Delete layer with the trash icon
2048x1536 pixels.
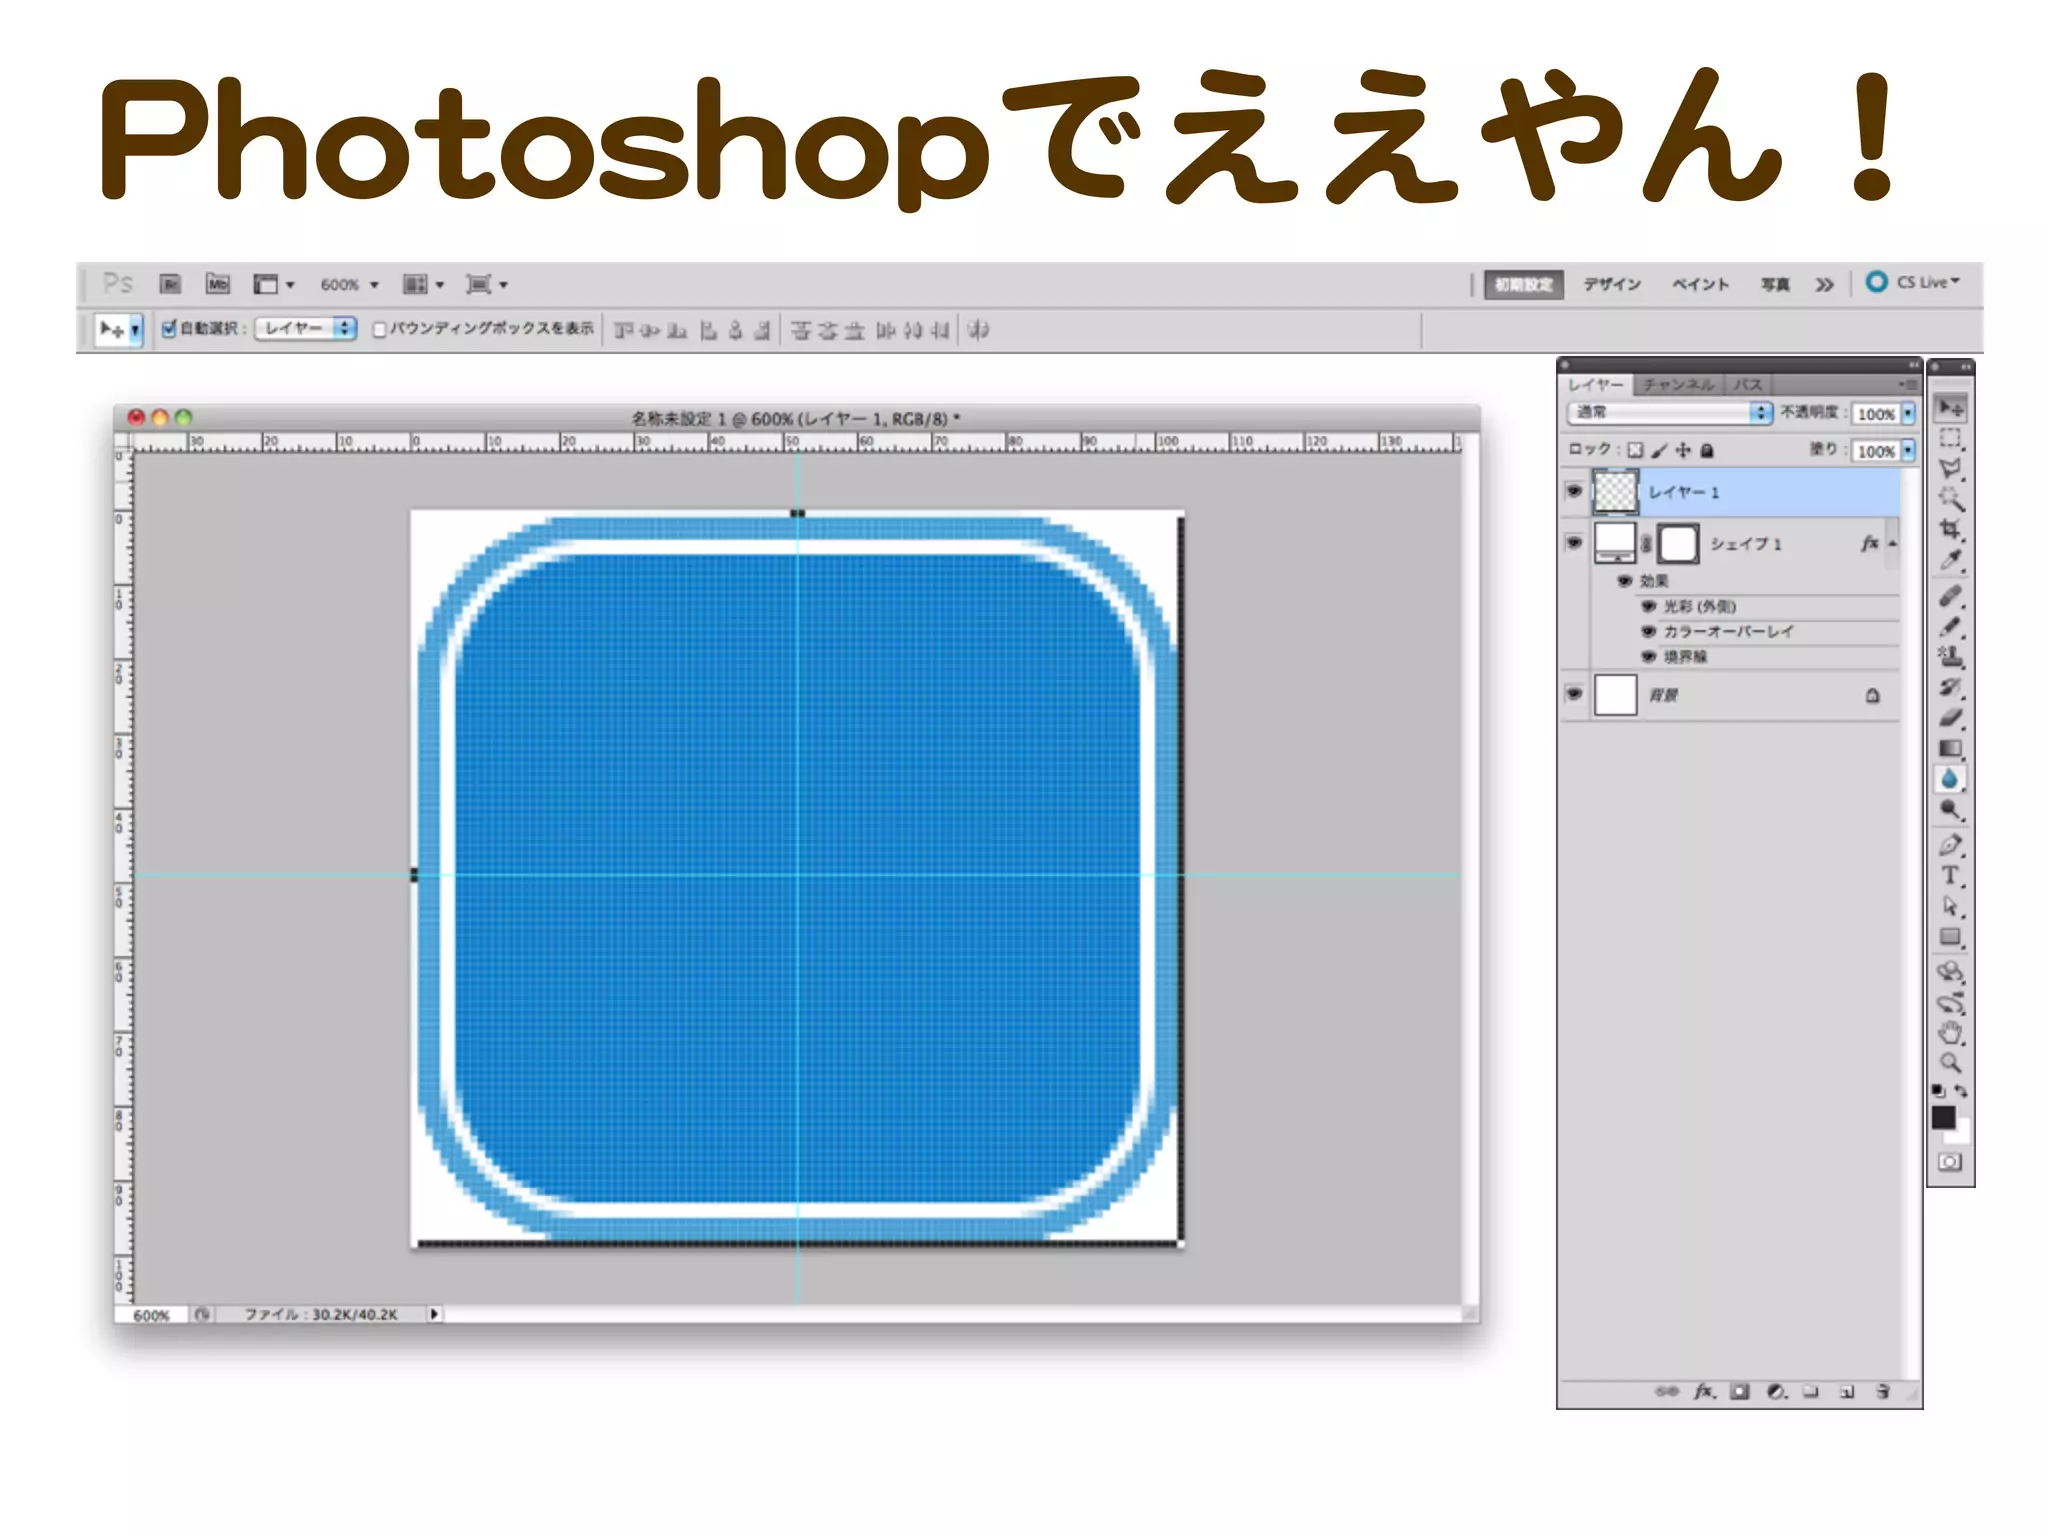(x=1883, y=1391)
